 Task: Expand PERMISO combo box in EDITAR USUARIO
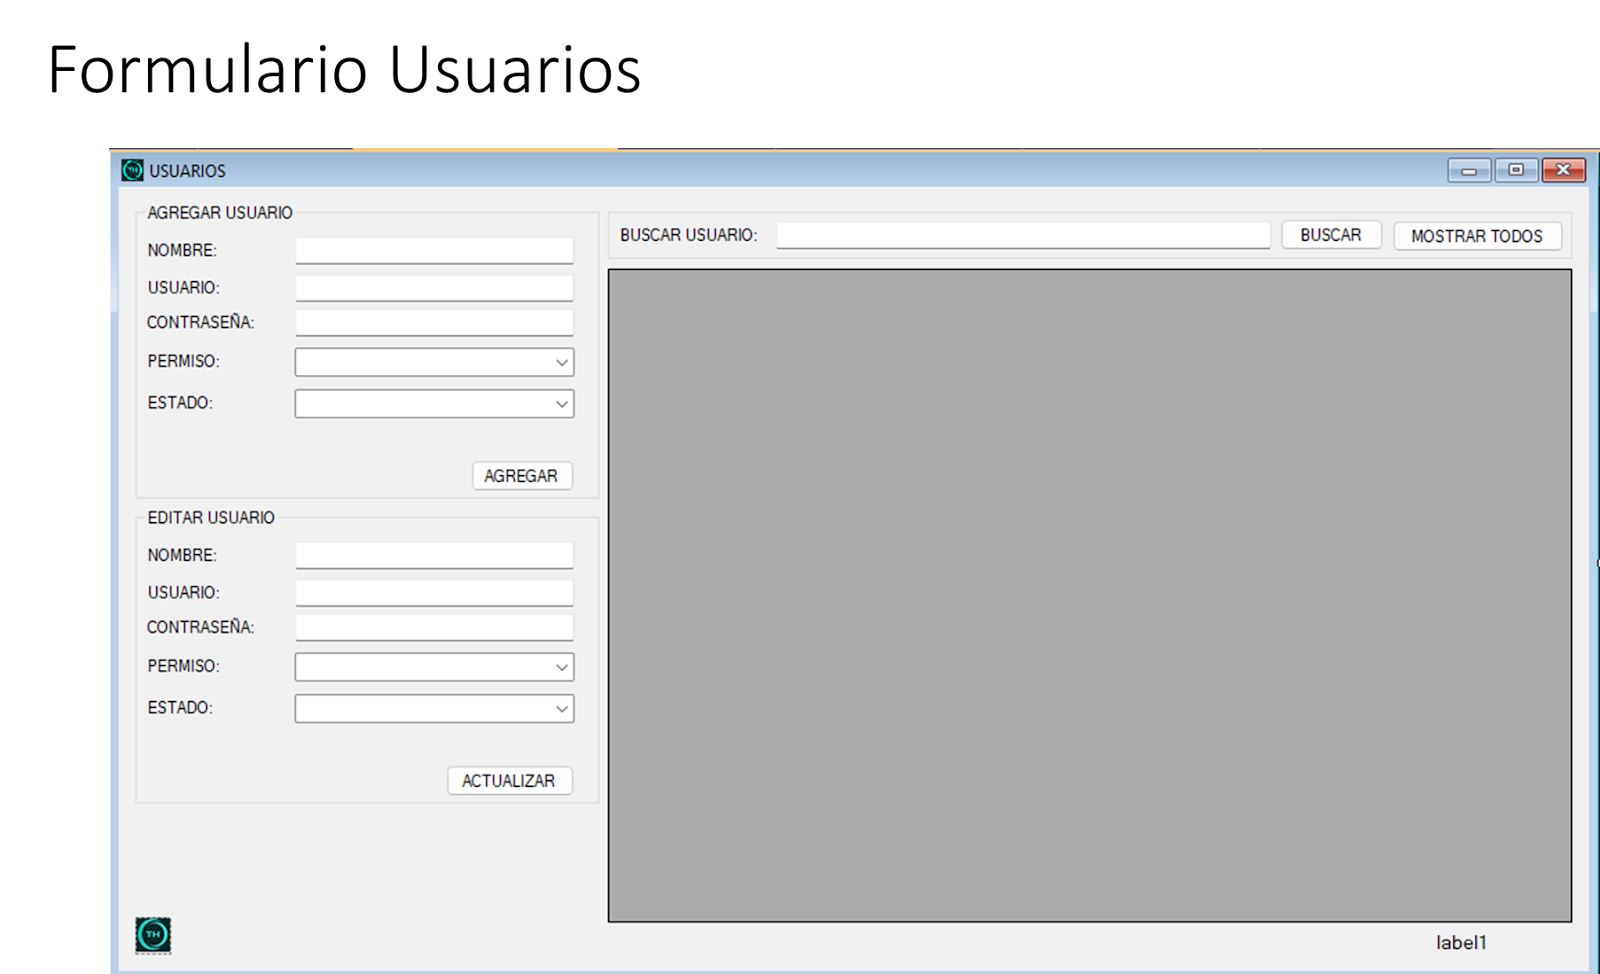(x=434, y=667)
